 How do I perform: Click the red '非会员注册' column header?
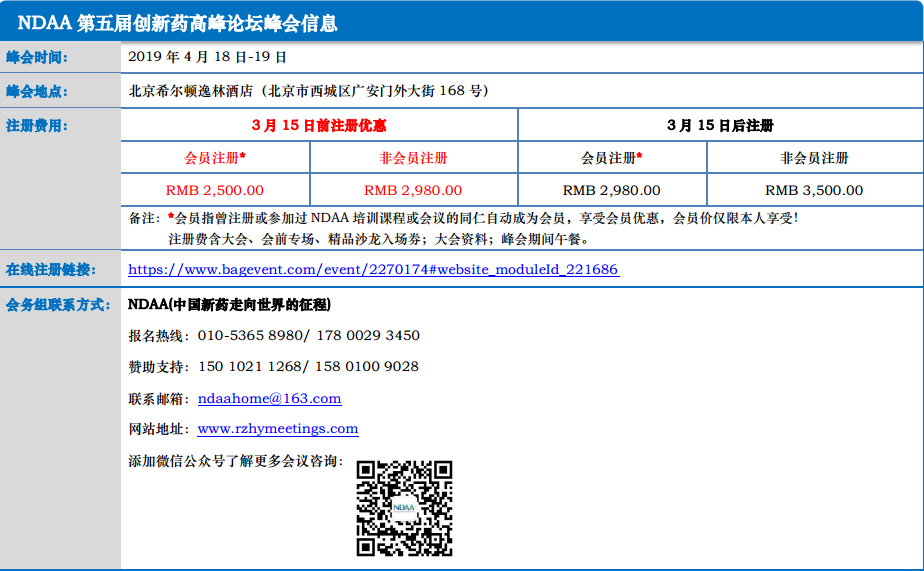tap(413, 158)
